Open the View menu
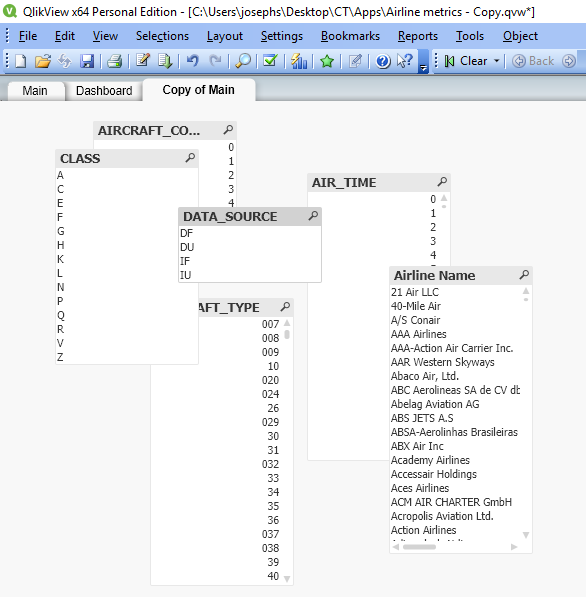This screenshot has width=586, height=597. tap(105, 36)
